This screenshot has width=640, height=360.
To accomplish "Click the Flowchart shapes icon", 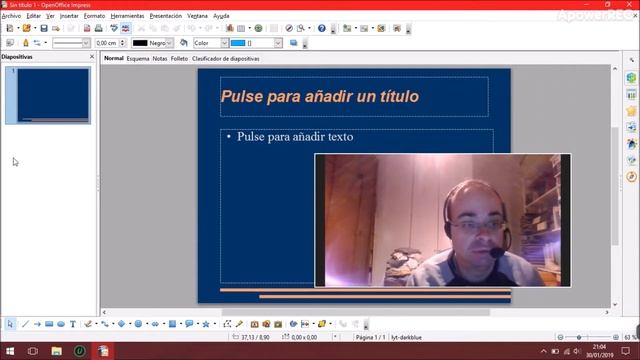I will pyautogui.click(x=172, y=324).
